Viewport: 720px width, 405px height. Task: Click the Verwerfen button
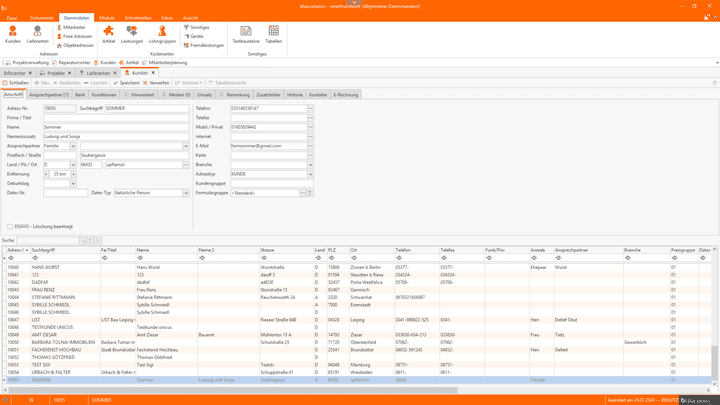pyautogui.click(x=157, y=83)
